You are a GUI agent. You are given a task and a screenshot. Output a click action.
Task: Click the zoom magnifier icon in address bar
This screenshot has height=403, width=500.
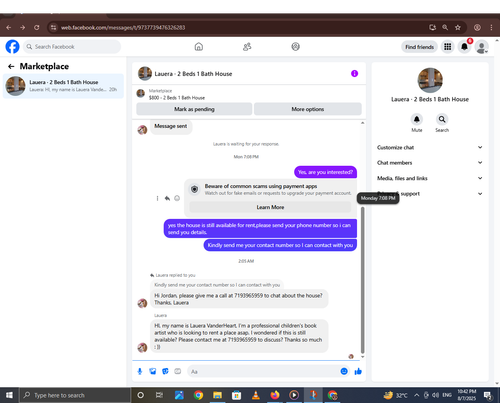point(445,27)
